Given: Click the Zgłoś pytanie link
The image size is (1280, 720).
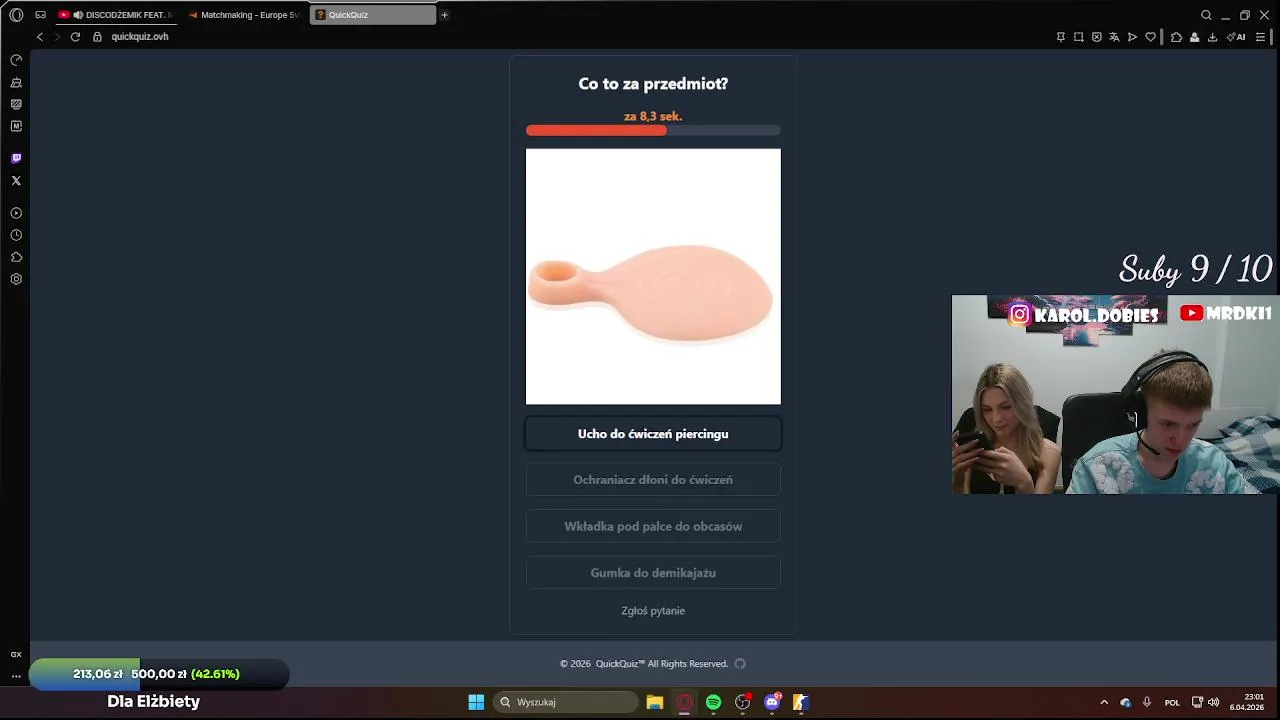Looking at the screenshot, I should 653,611.
